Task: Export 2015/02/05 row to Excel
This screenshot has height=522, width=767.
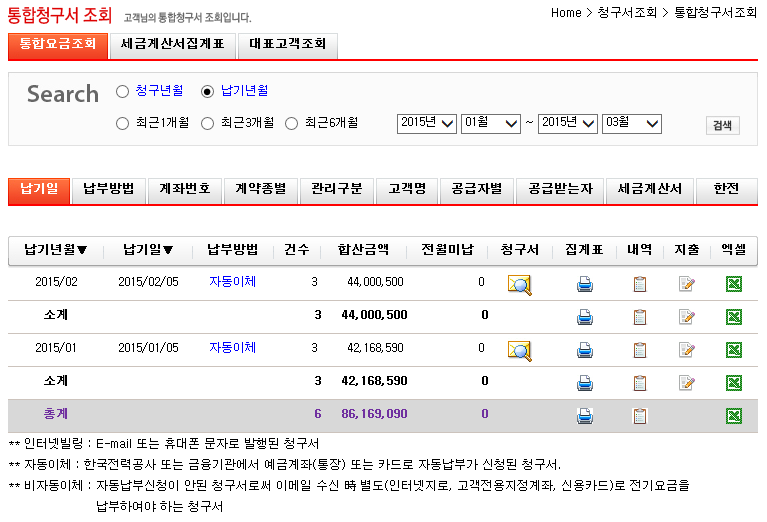Action: (734, 284)
